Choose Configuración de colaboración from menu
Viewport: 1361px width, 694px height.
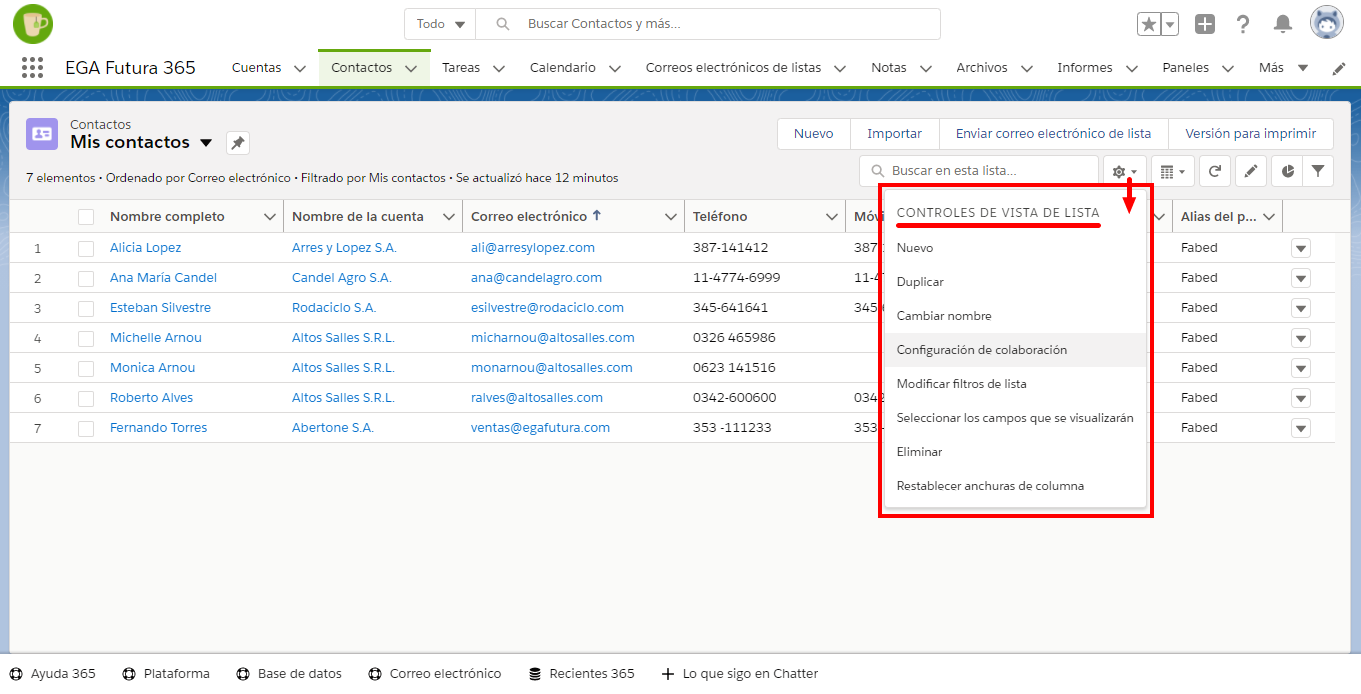[982, 350]
